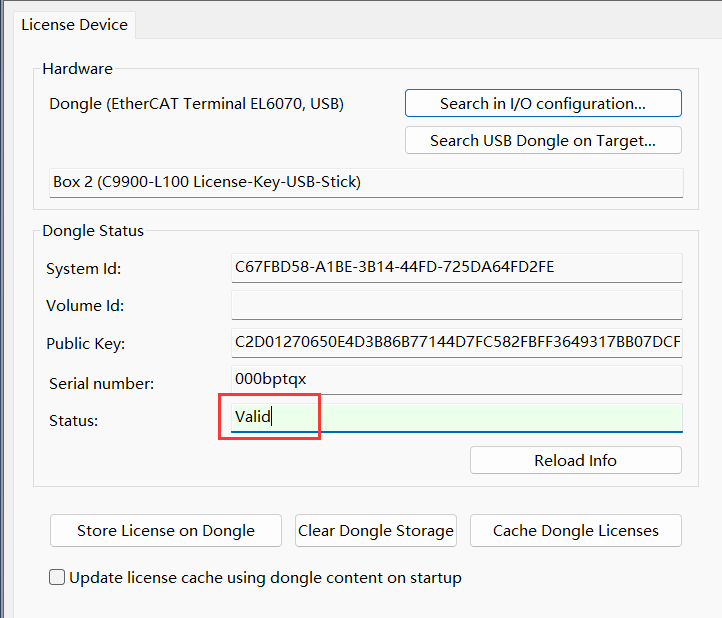Enable update license cache on startup checkbox
Viewport: 722px width, 618px height.
click(57, 577)
